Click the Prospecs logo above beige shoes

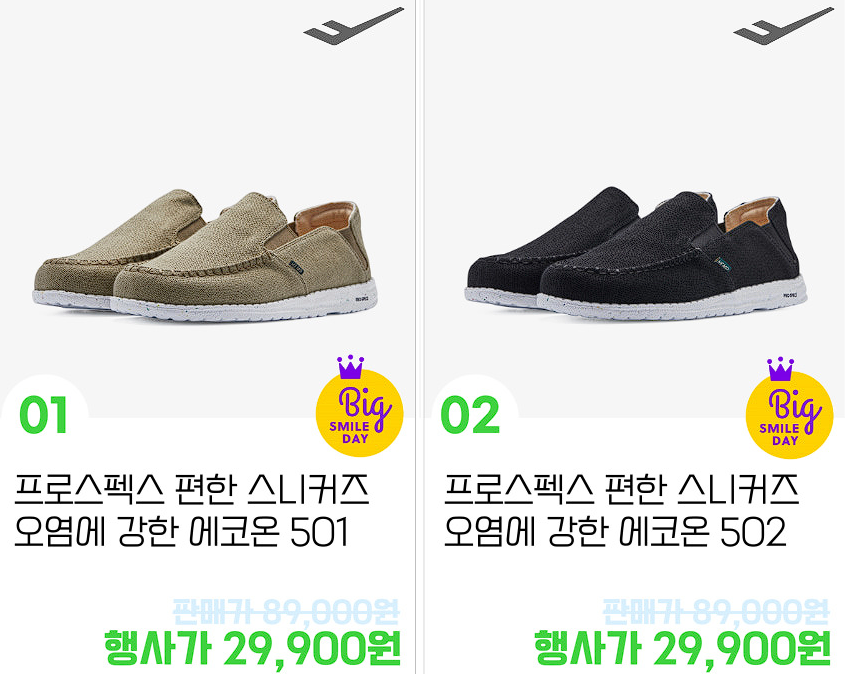coord(354,26)
